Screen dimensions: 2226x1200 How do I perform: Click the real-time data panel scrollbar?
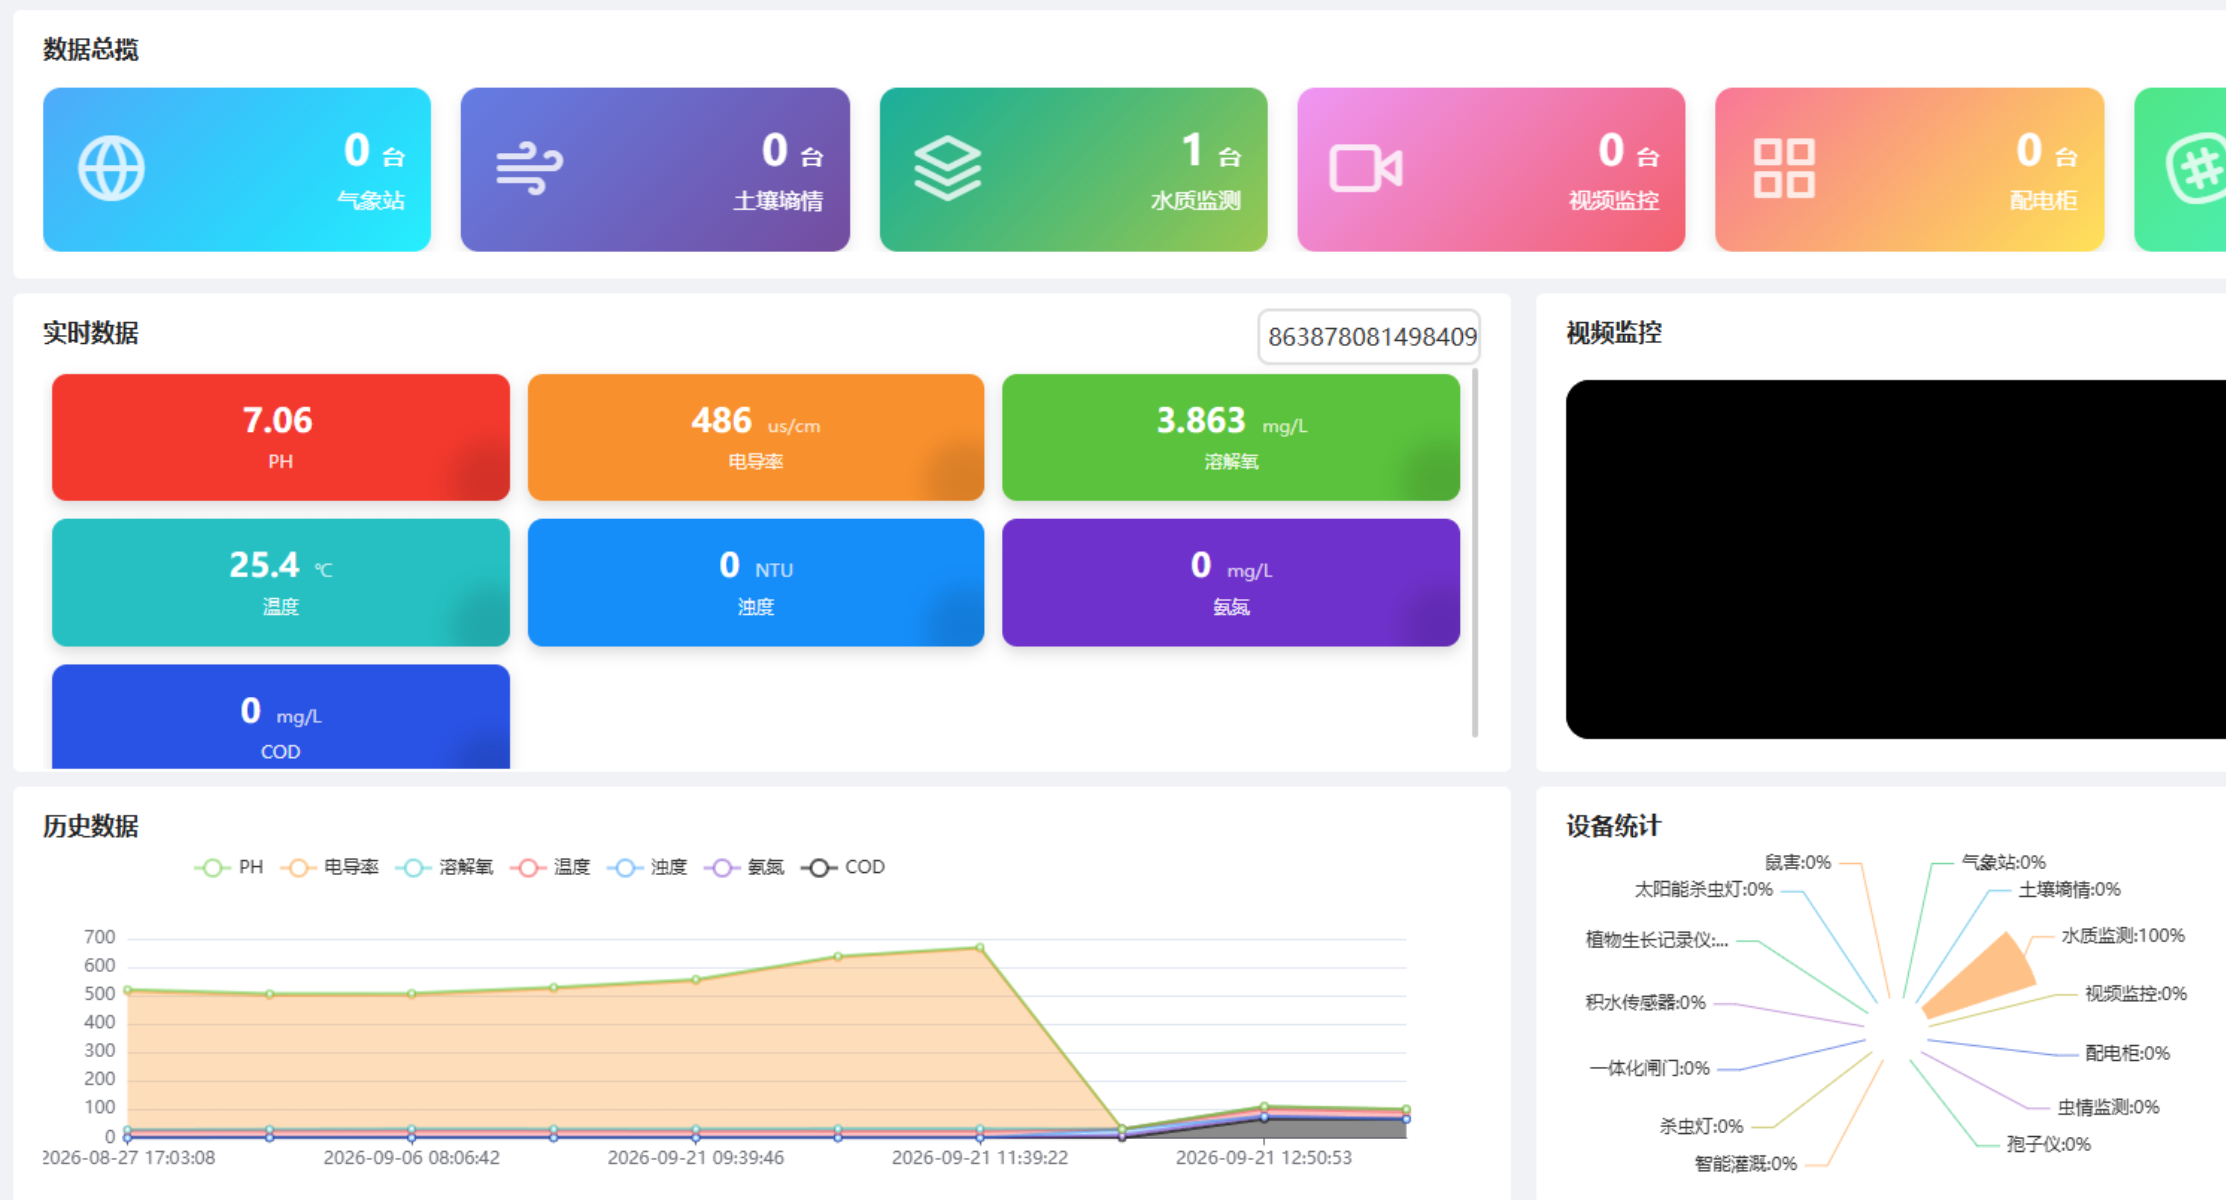coord(1475,552)
